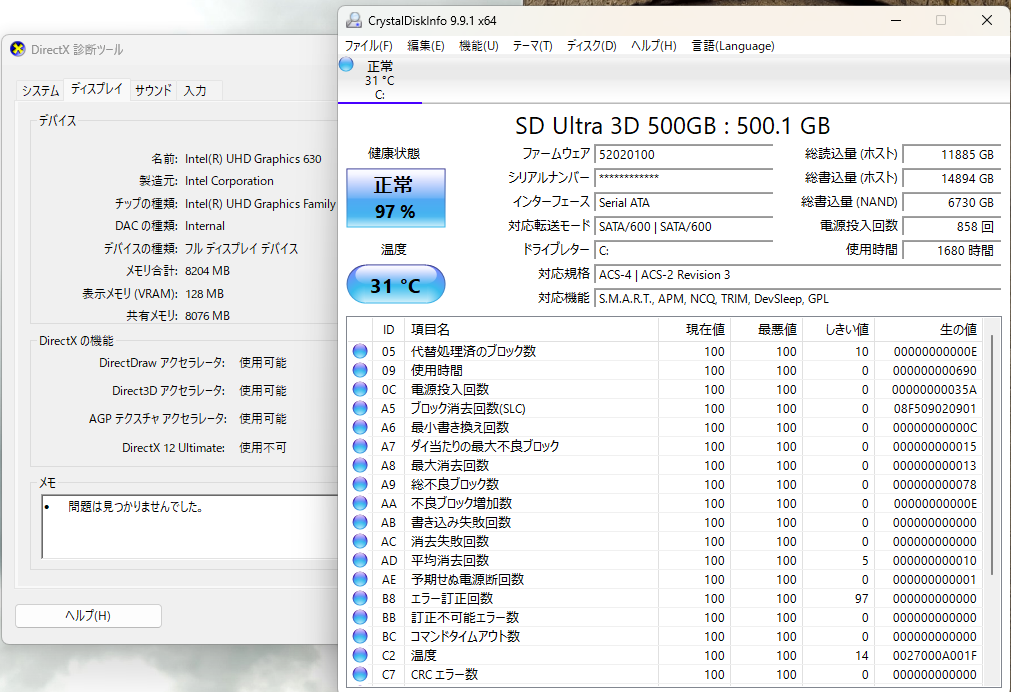The width and height of the screenshot is (1011, 692).
Task: Click status orb for attribute AD row
Action: point(360,560)
